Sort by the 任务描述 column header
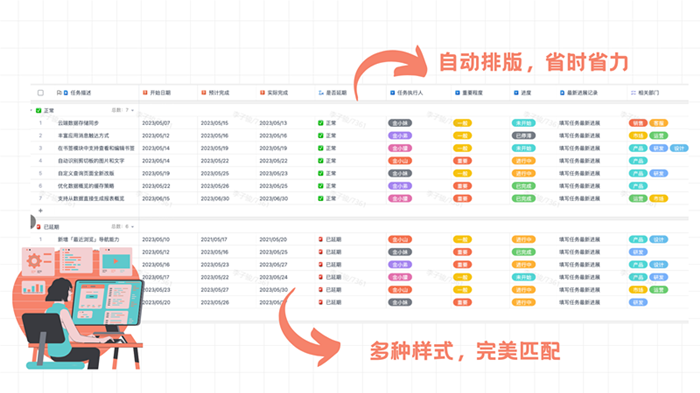This screenshot has width=700, height=393. pos(81,93)
